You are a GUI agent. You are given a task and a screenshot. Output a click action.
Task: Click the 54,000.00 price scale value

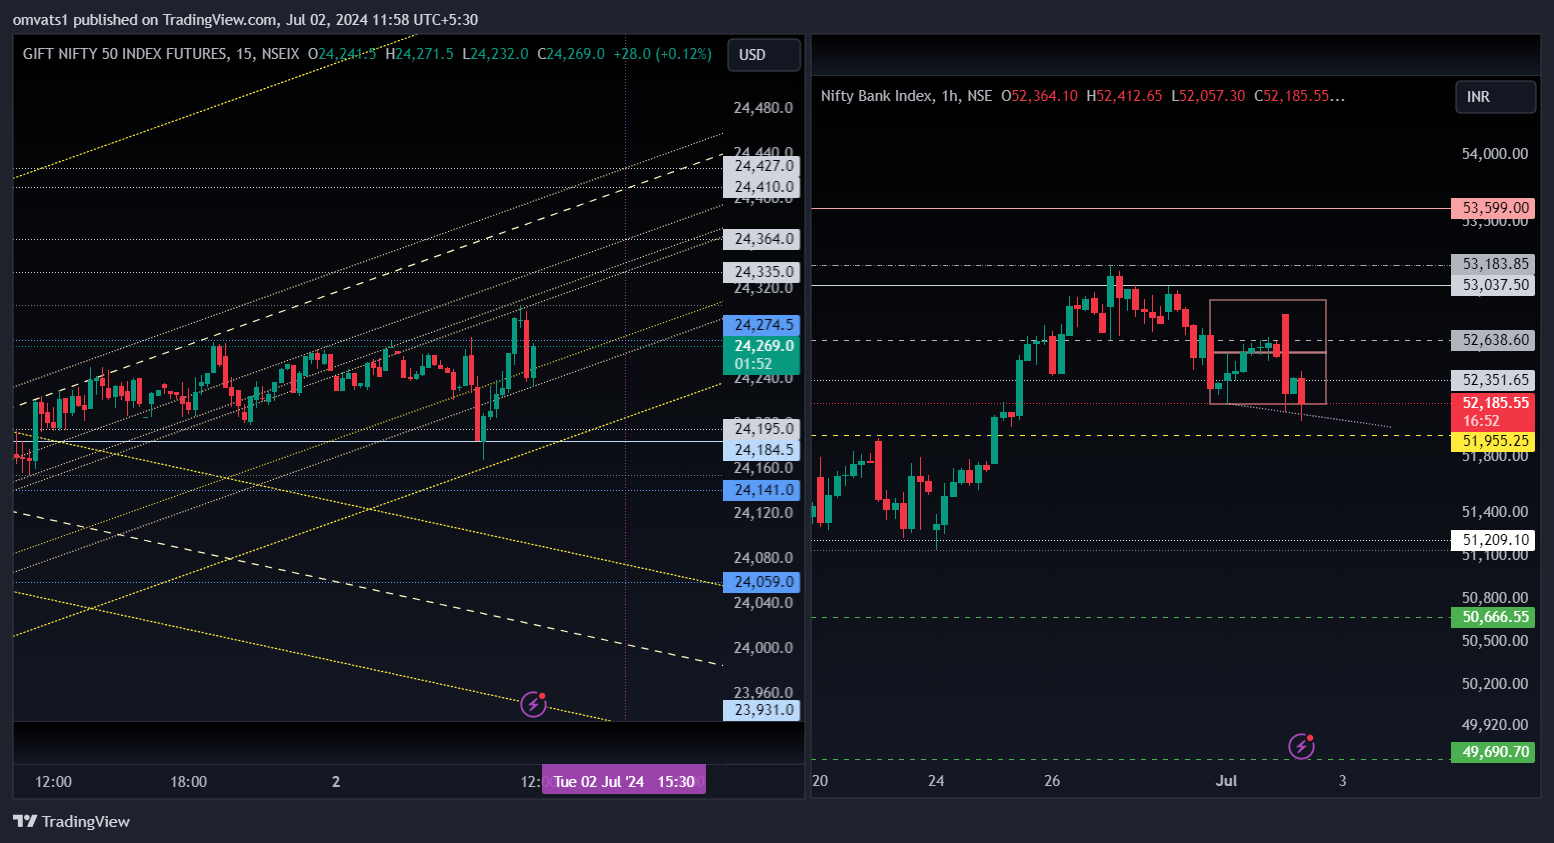pos(1495,154)
